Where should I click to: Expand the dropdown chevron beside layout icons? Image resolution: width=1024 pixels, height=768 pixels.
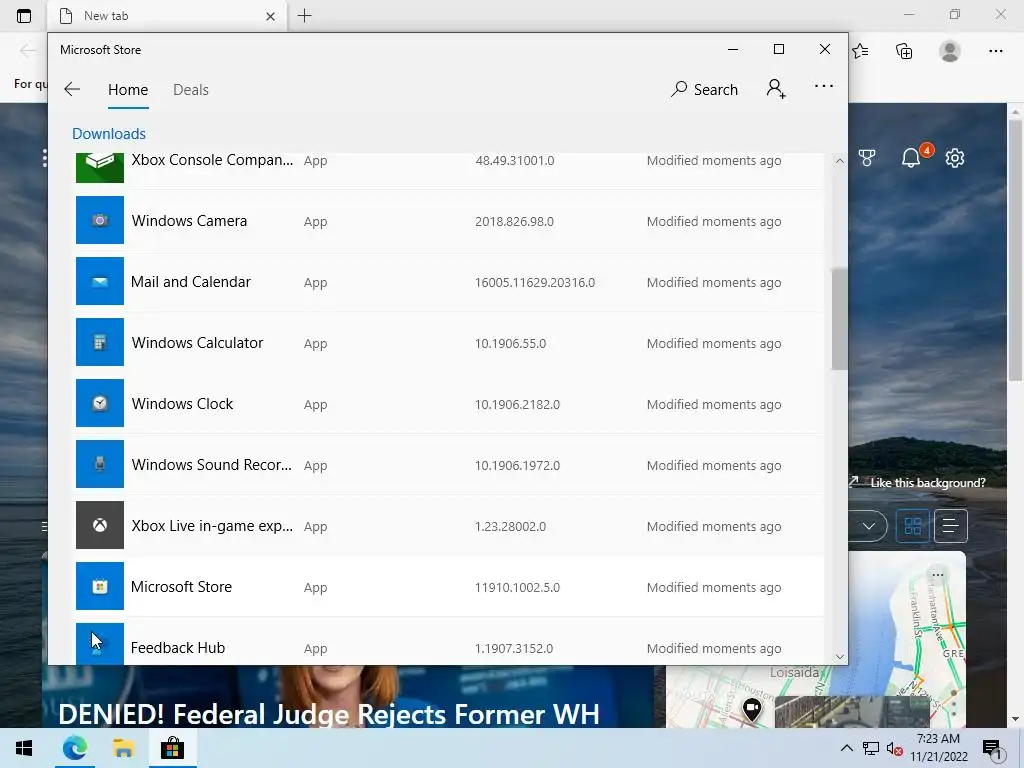[869, 526]
